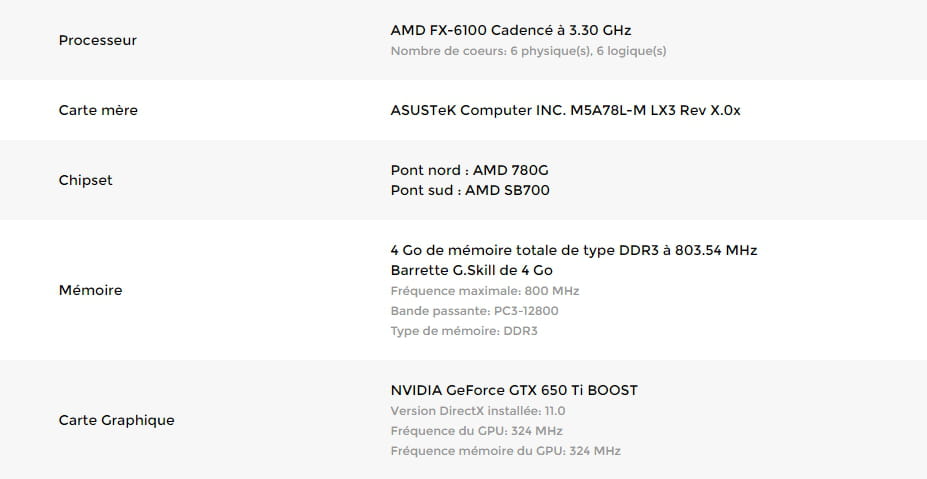This screenshot has height=479, width=927.
Task: Click the Fréquence mémoire du GPU line
Action: 505,451
